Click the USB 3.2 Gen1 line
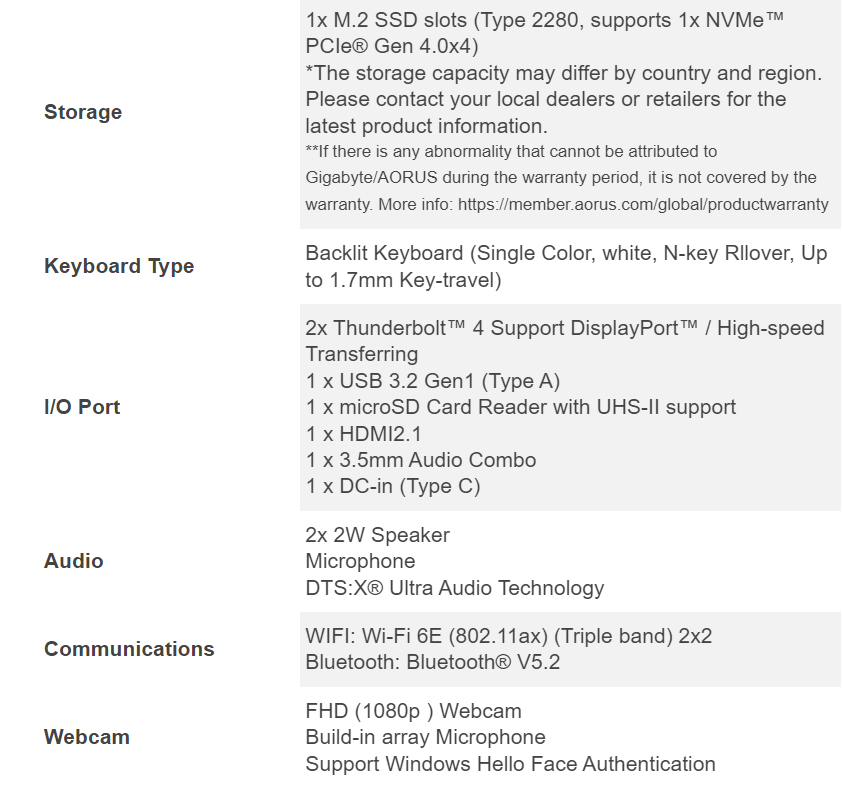 (x=433, y=381)
